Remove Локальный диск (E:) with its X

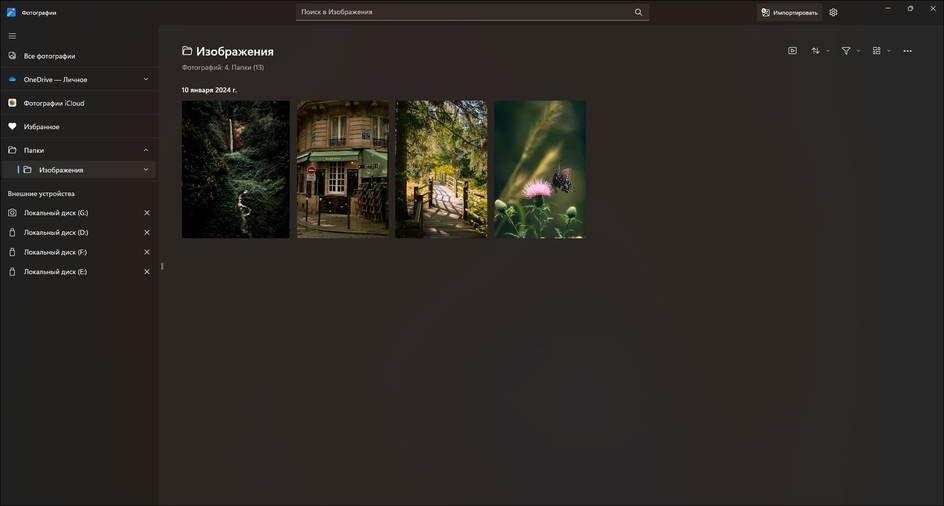tap(147, 272)
